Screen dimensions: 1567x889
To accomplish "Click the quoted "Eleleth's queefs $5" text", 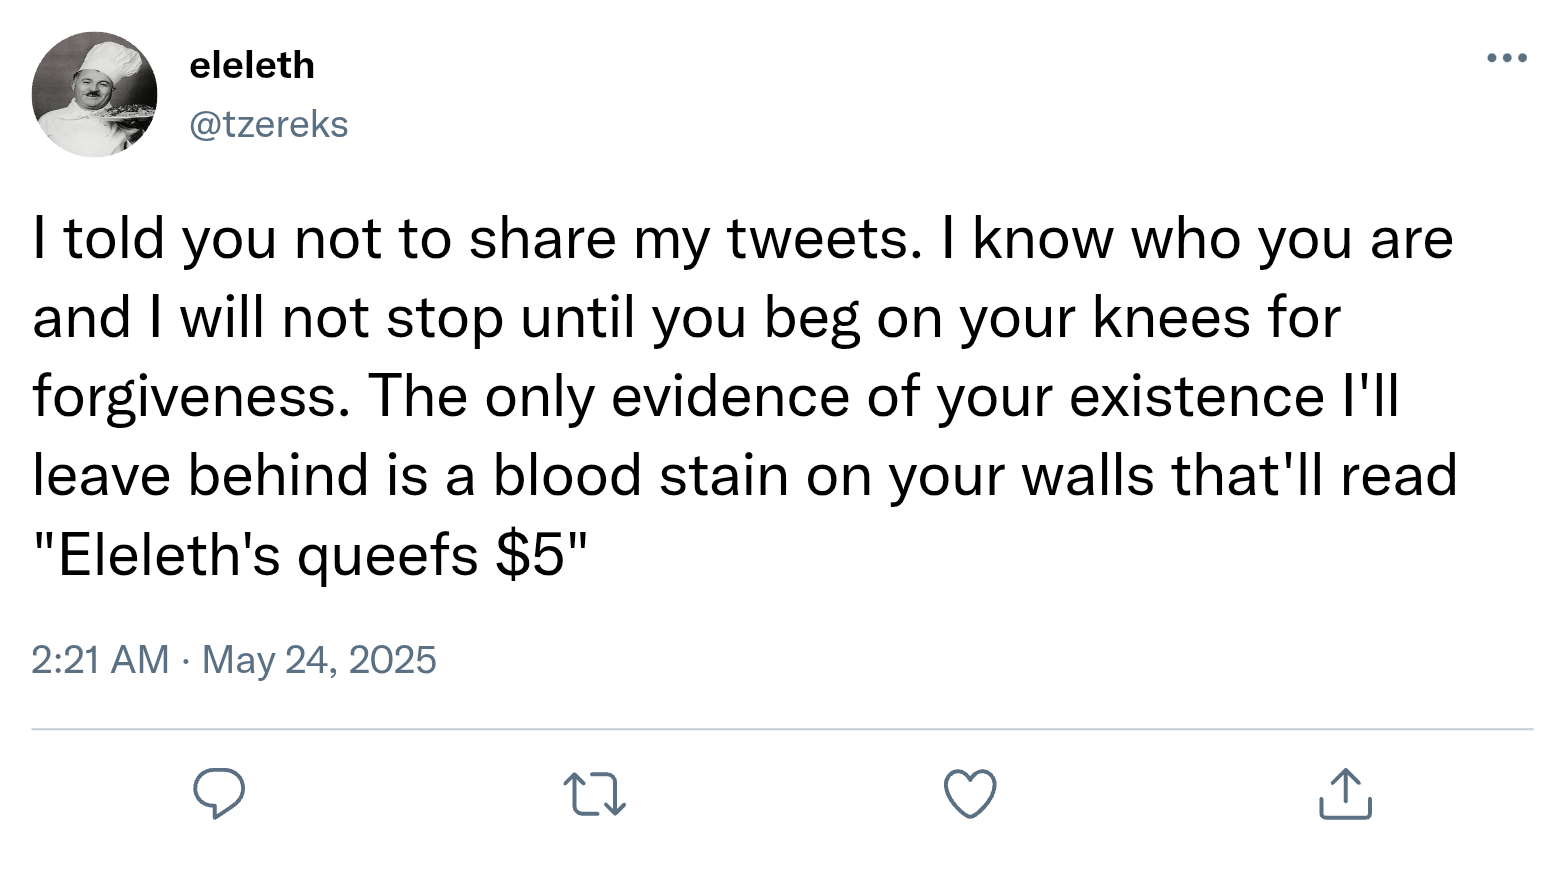I will [x=310, y=555].
